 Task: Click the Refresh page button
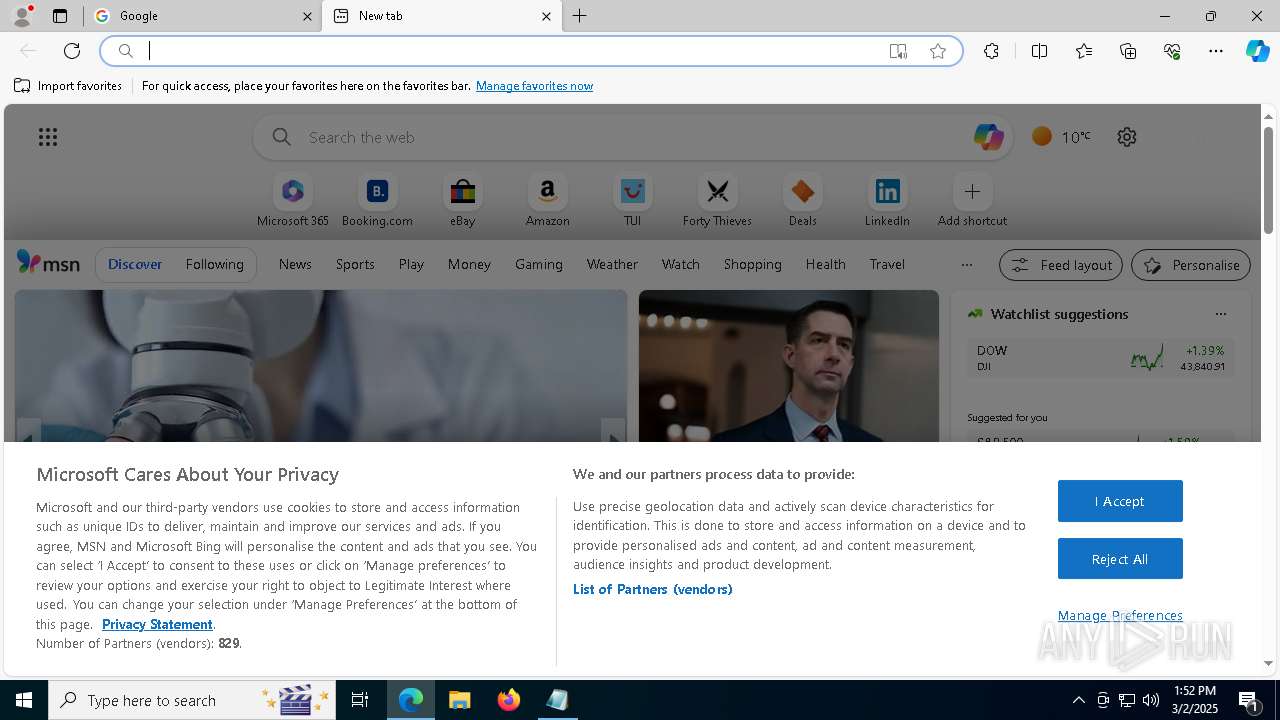tap(72, 51)
